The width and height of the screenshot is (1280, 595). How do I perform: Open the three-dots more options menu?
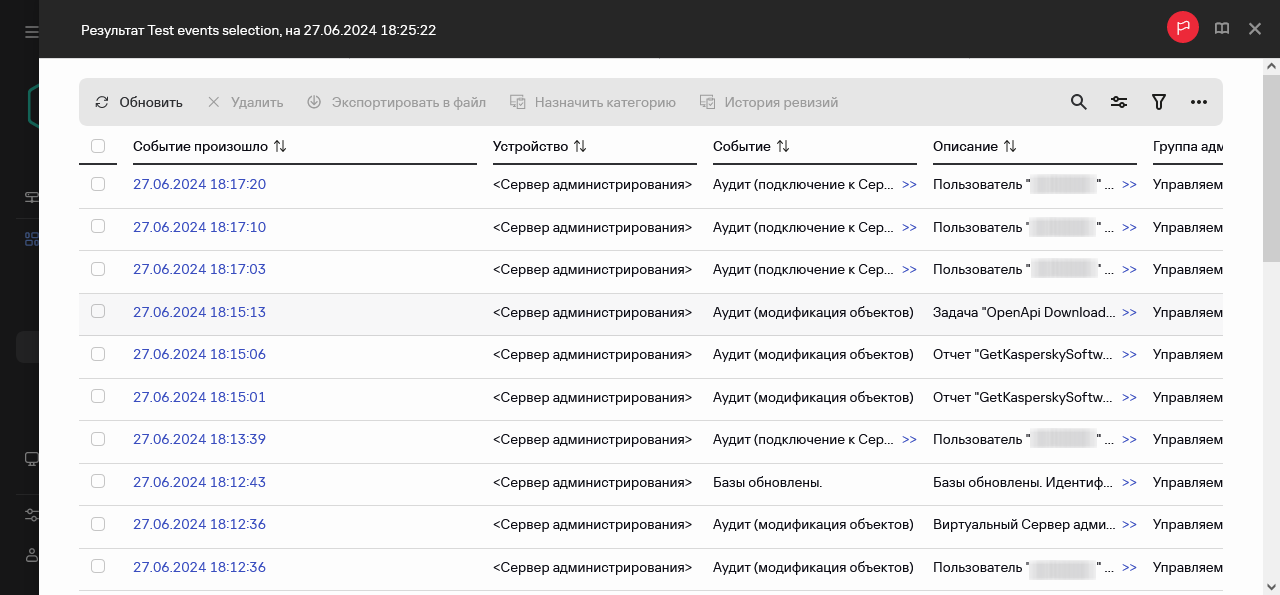pyautogui.click(x=1199, y=102)
